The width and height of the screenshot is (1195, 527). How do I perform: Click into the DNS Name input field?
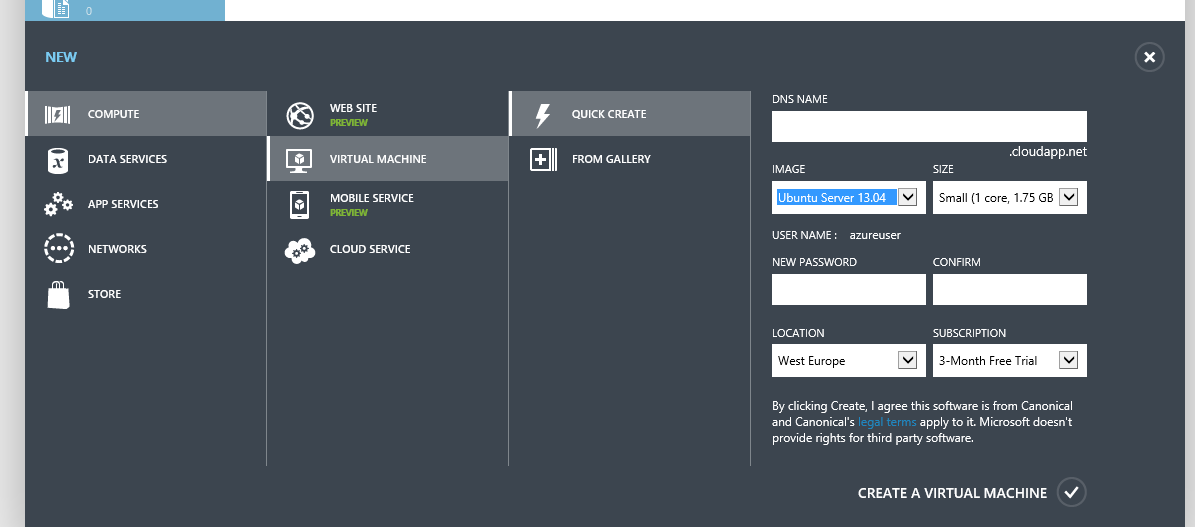pyautogui.click(x=929, y=126)
